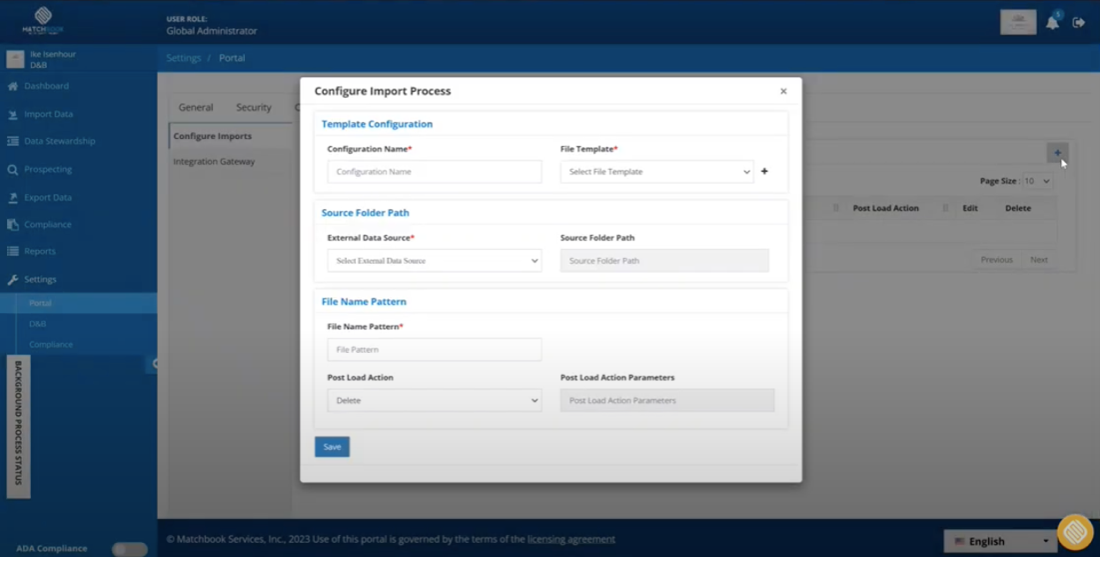Go to the Next page
Screen dimensions: 1100x562
click(1039, 260)
